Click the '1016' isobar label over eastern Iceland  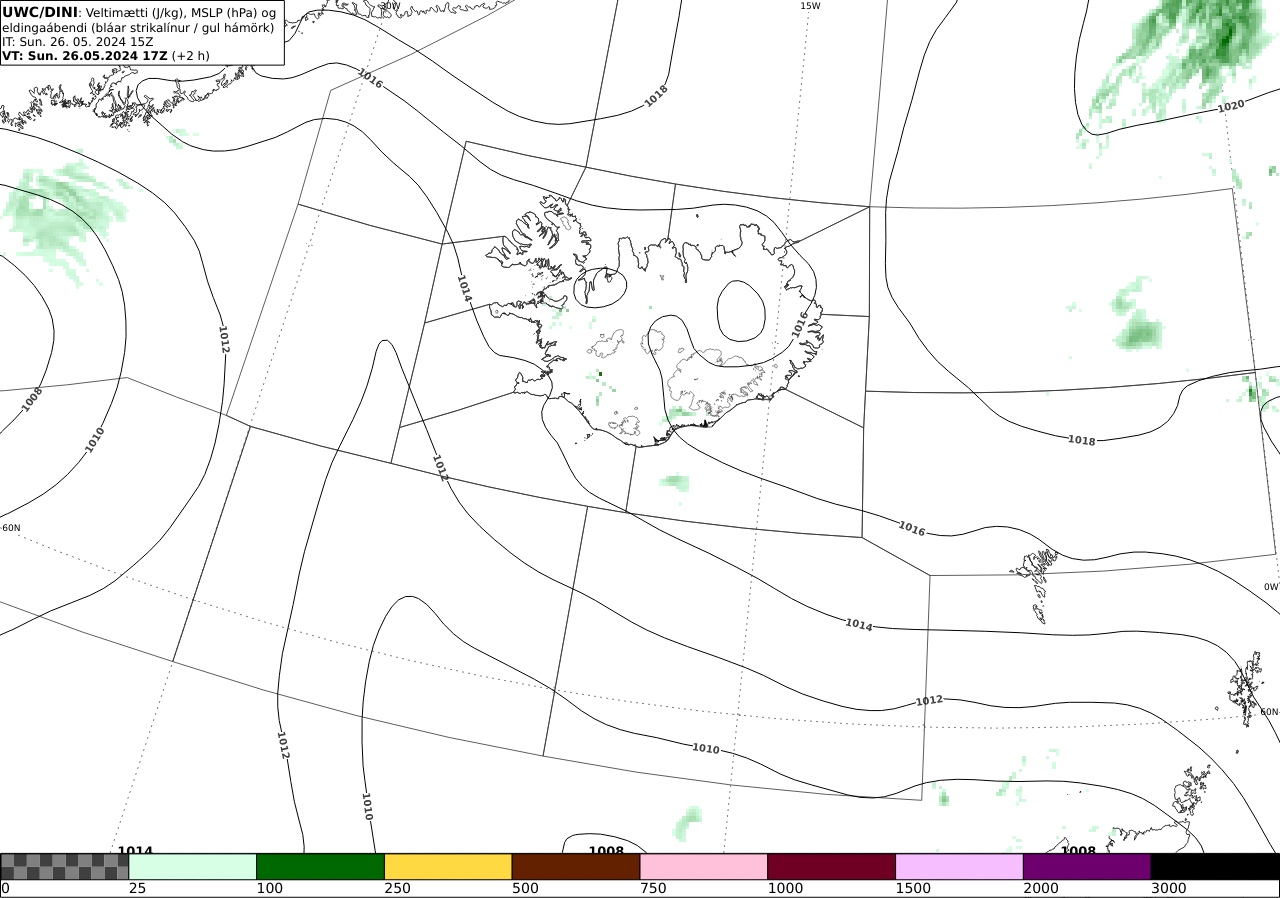coord(799,324)
